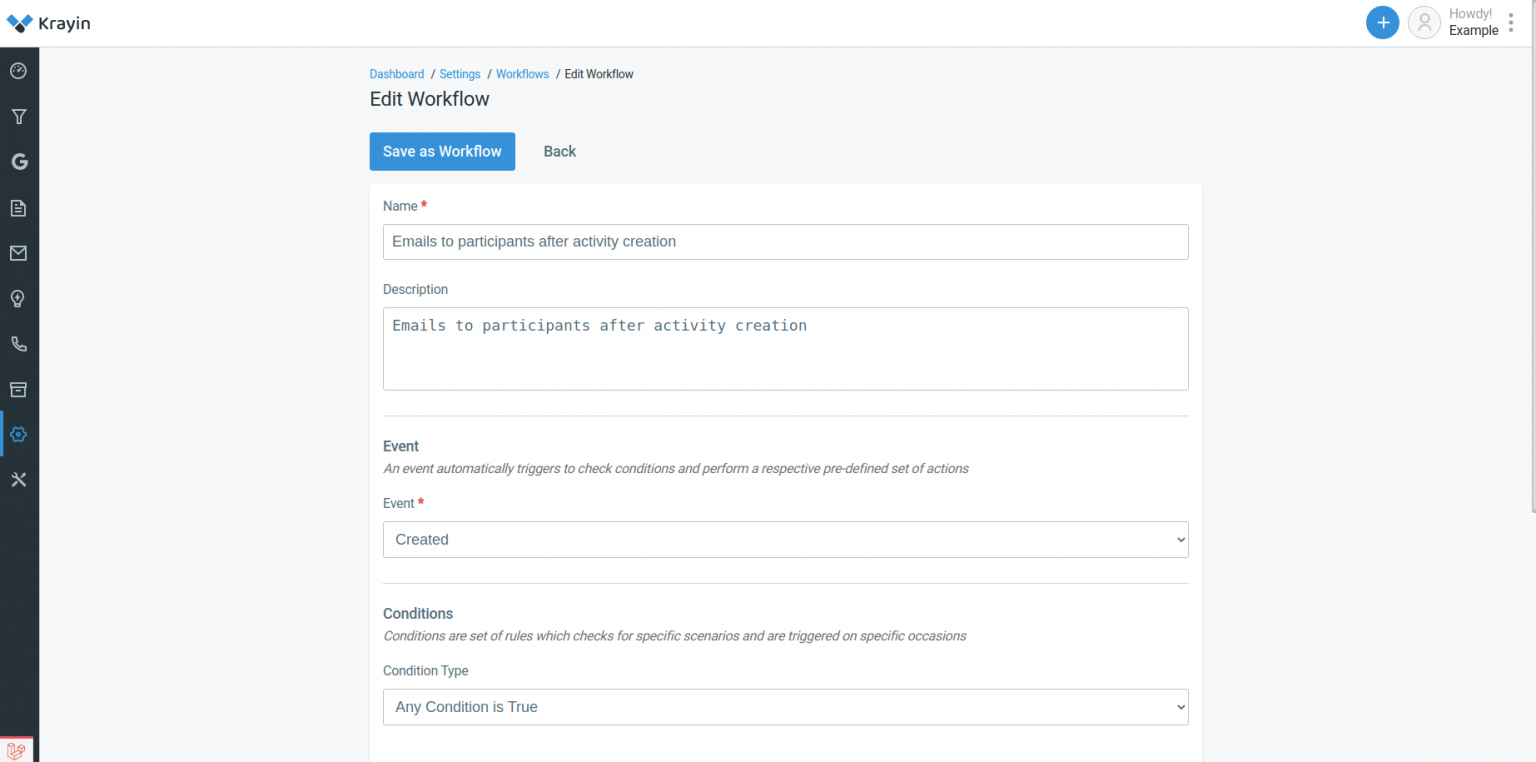Screen dimensions: 1536x762
Task: Open Activities via the phone icon
Action: [19, 343]
